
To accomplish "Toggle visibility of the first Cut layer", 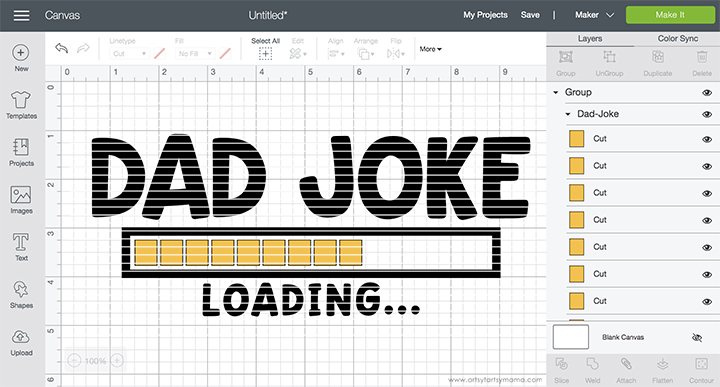I will coord(707,139).
